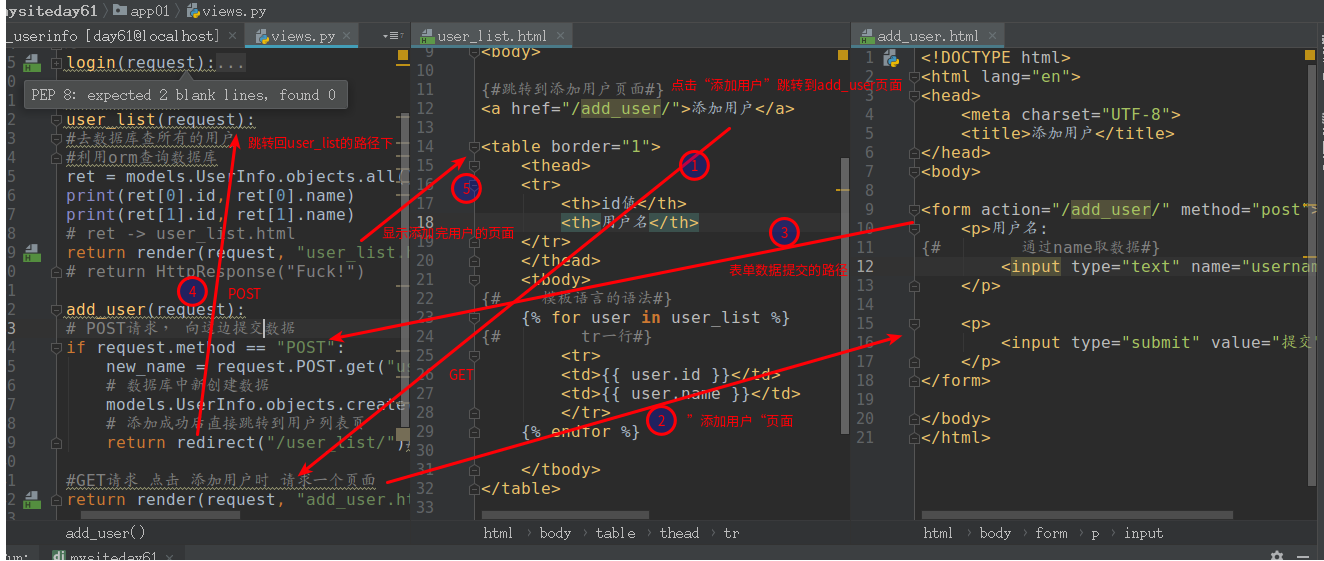
Task: Click '<td>{{ user.id }}</td>' in user_list.html
Action: tap(671, 375)
